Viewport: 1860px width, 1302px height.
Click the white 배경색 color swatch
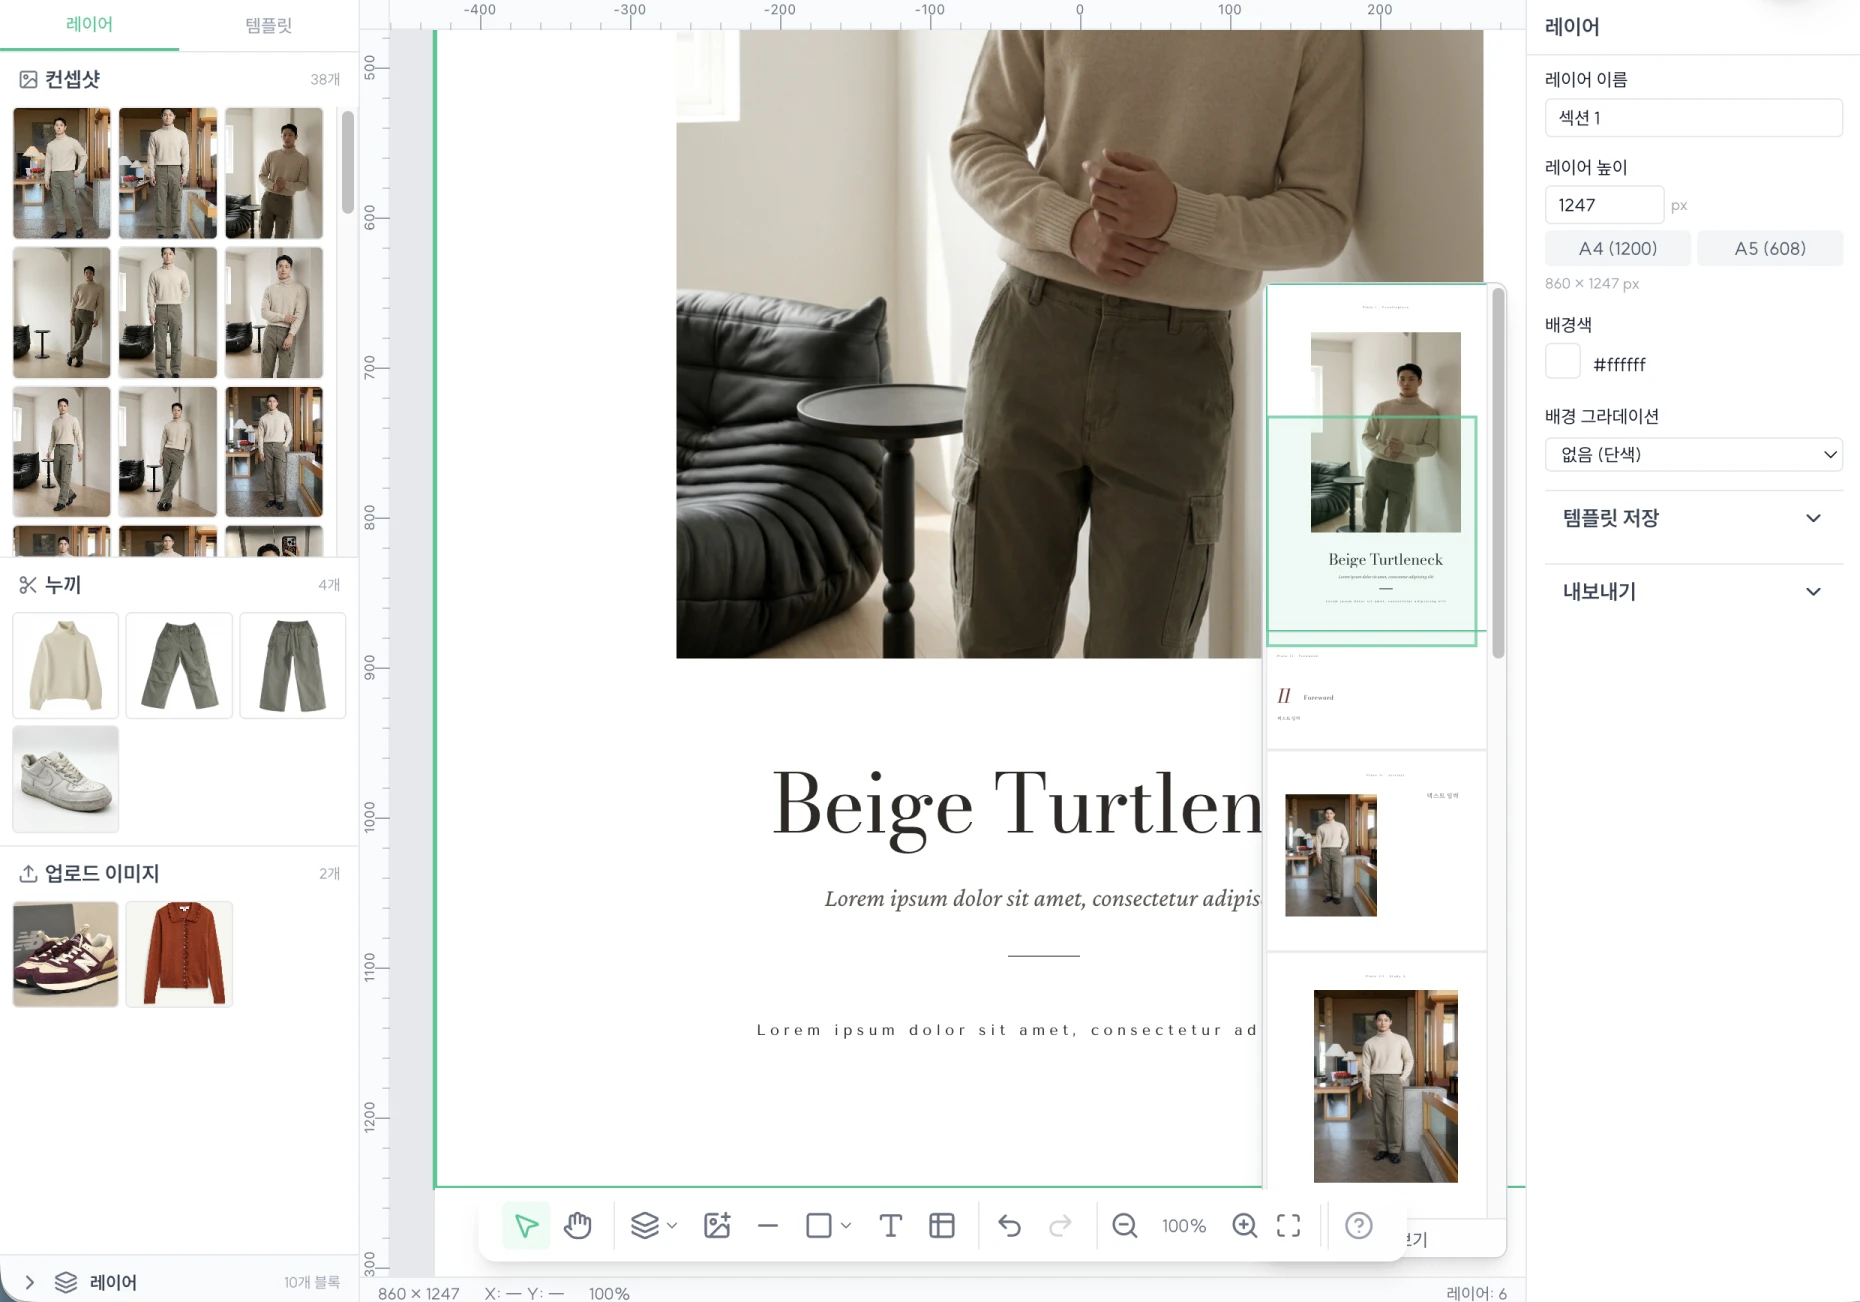tap(1563, 362)
